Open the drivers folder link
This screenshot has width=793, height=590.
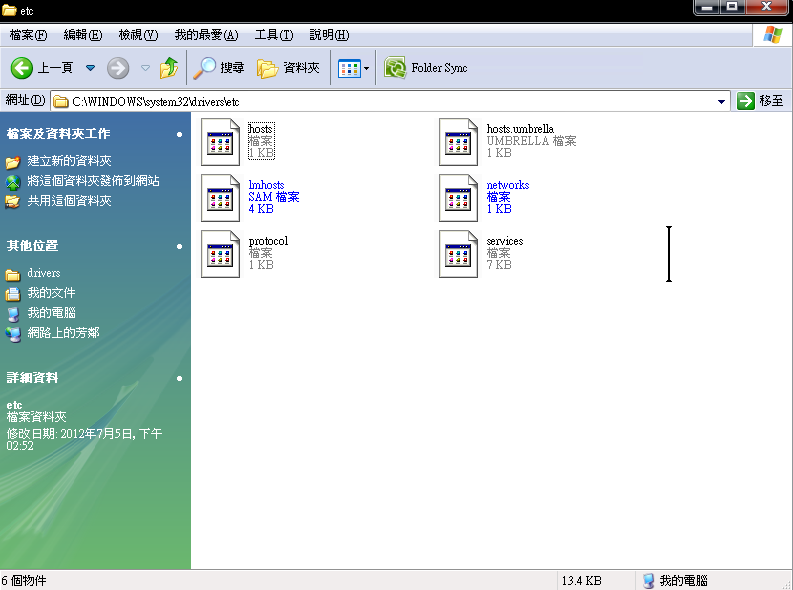pyautogui.click(x=44, y=274)
